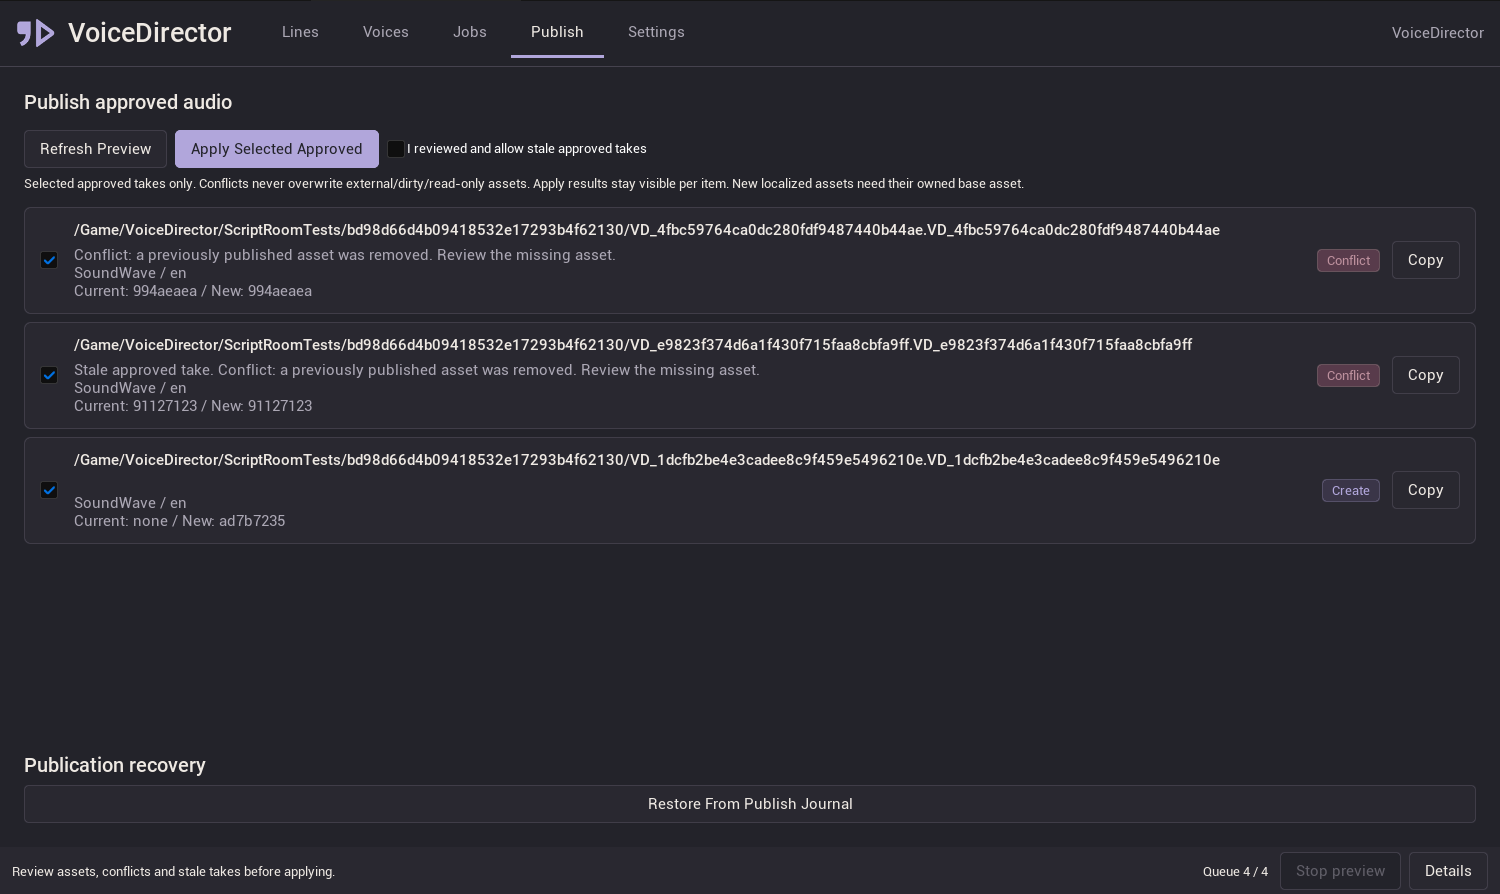Copy the VD_1dcfb2be4 asset path
The image size is (1500, 894).
[1425, 490]
